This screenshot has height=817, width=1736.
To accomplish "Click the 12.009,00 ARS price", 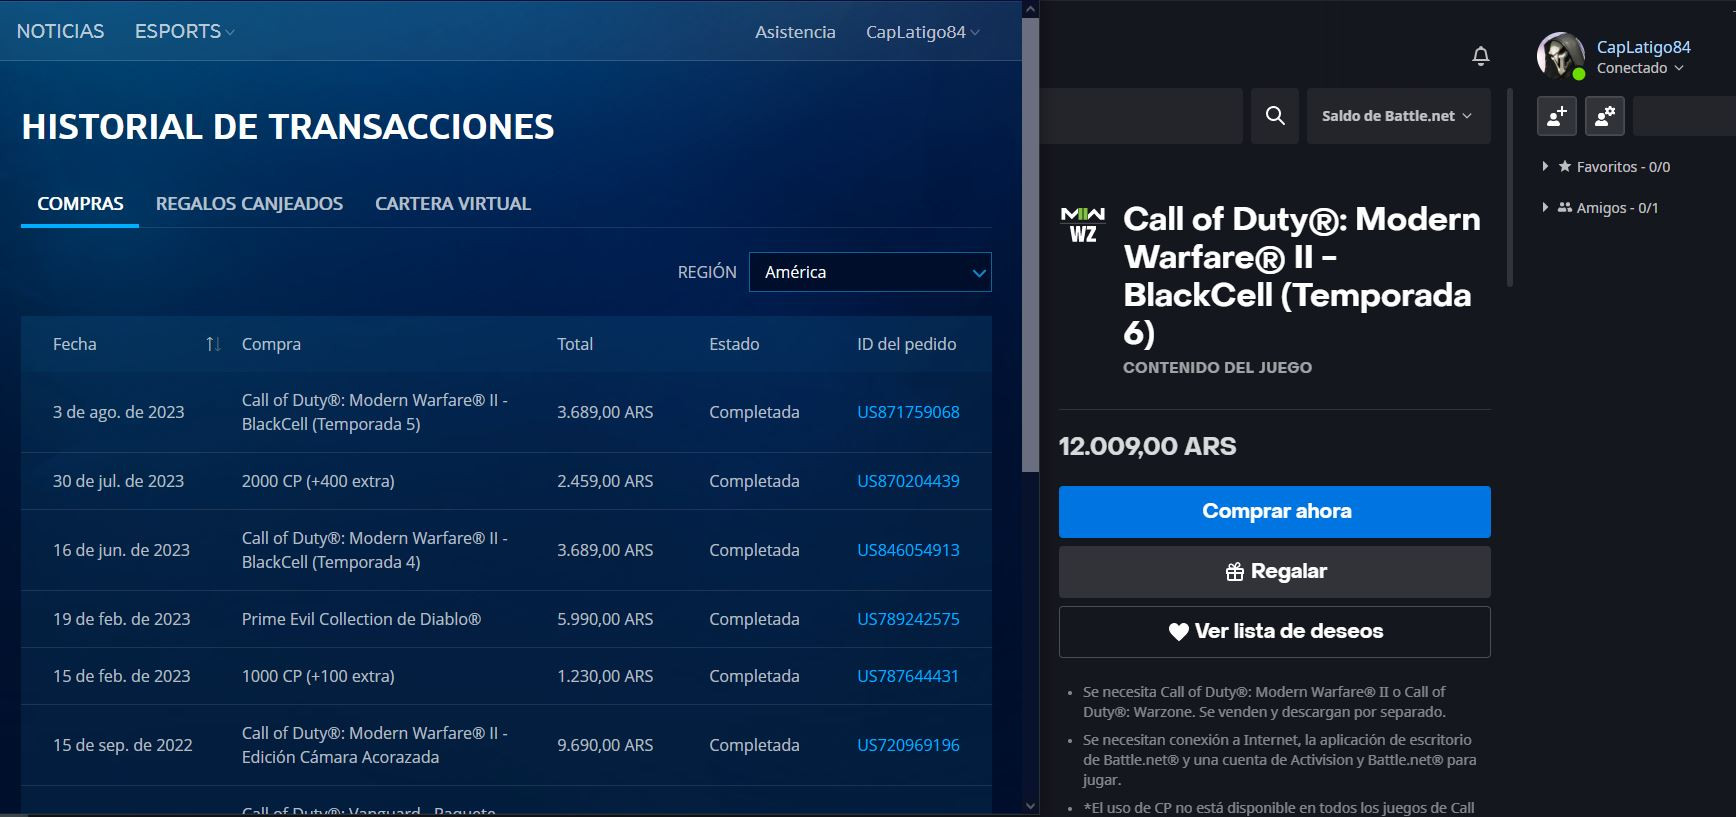I will point(1147,446).
